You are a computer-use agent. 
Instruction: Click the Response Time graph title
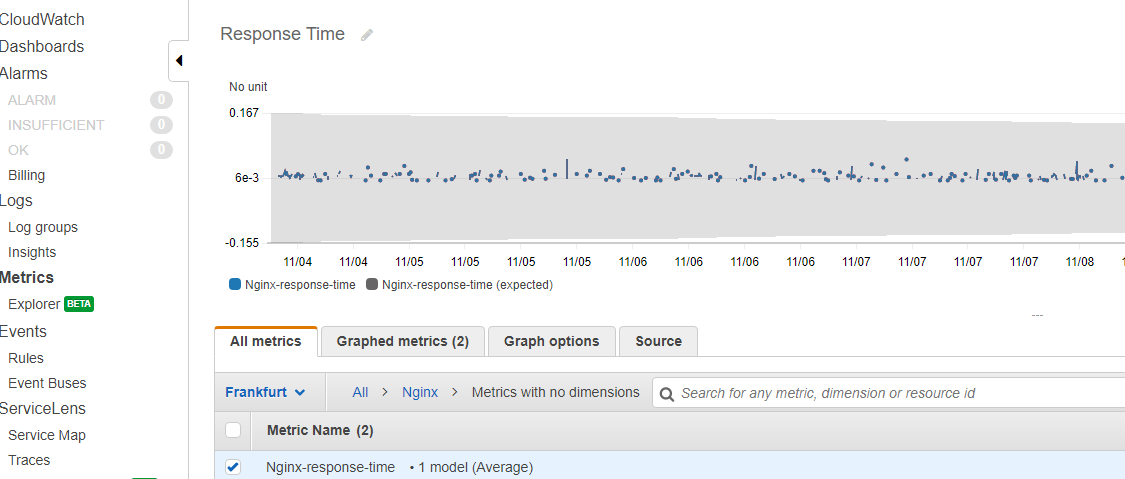283,34
